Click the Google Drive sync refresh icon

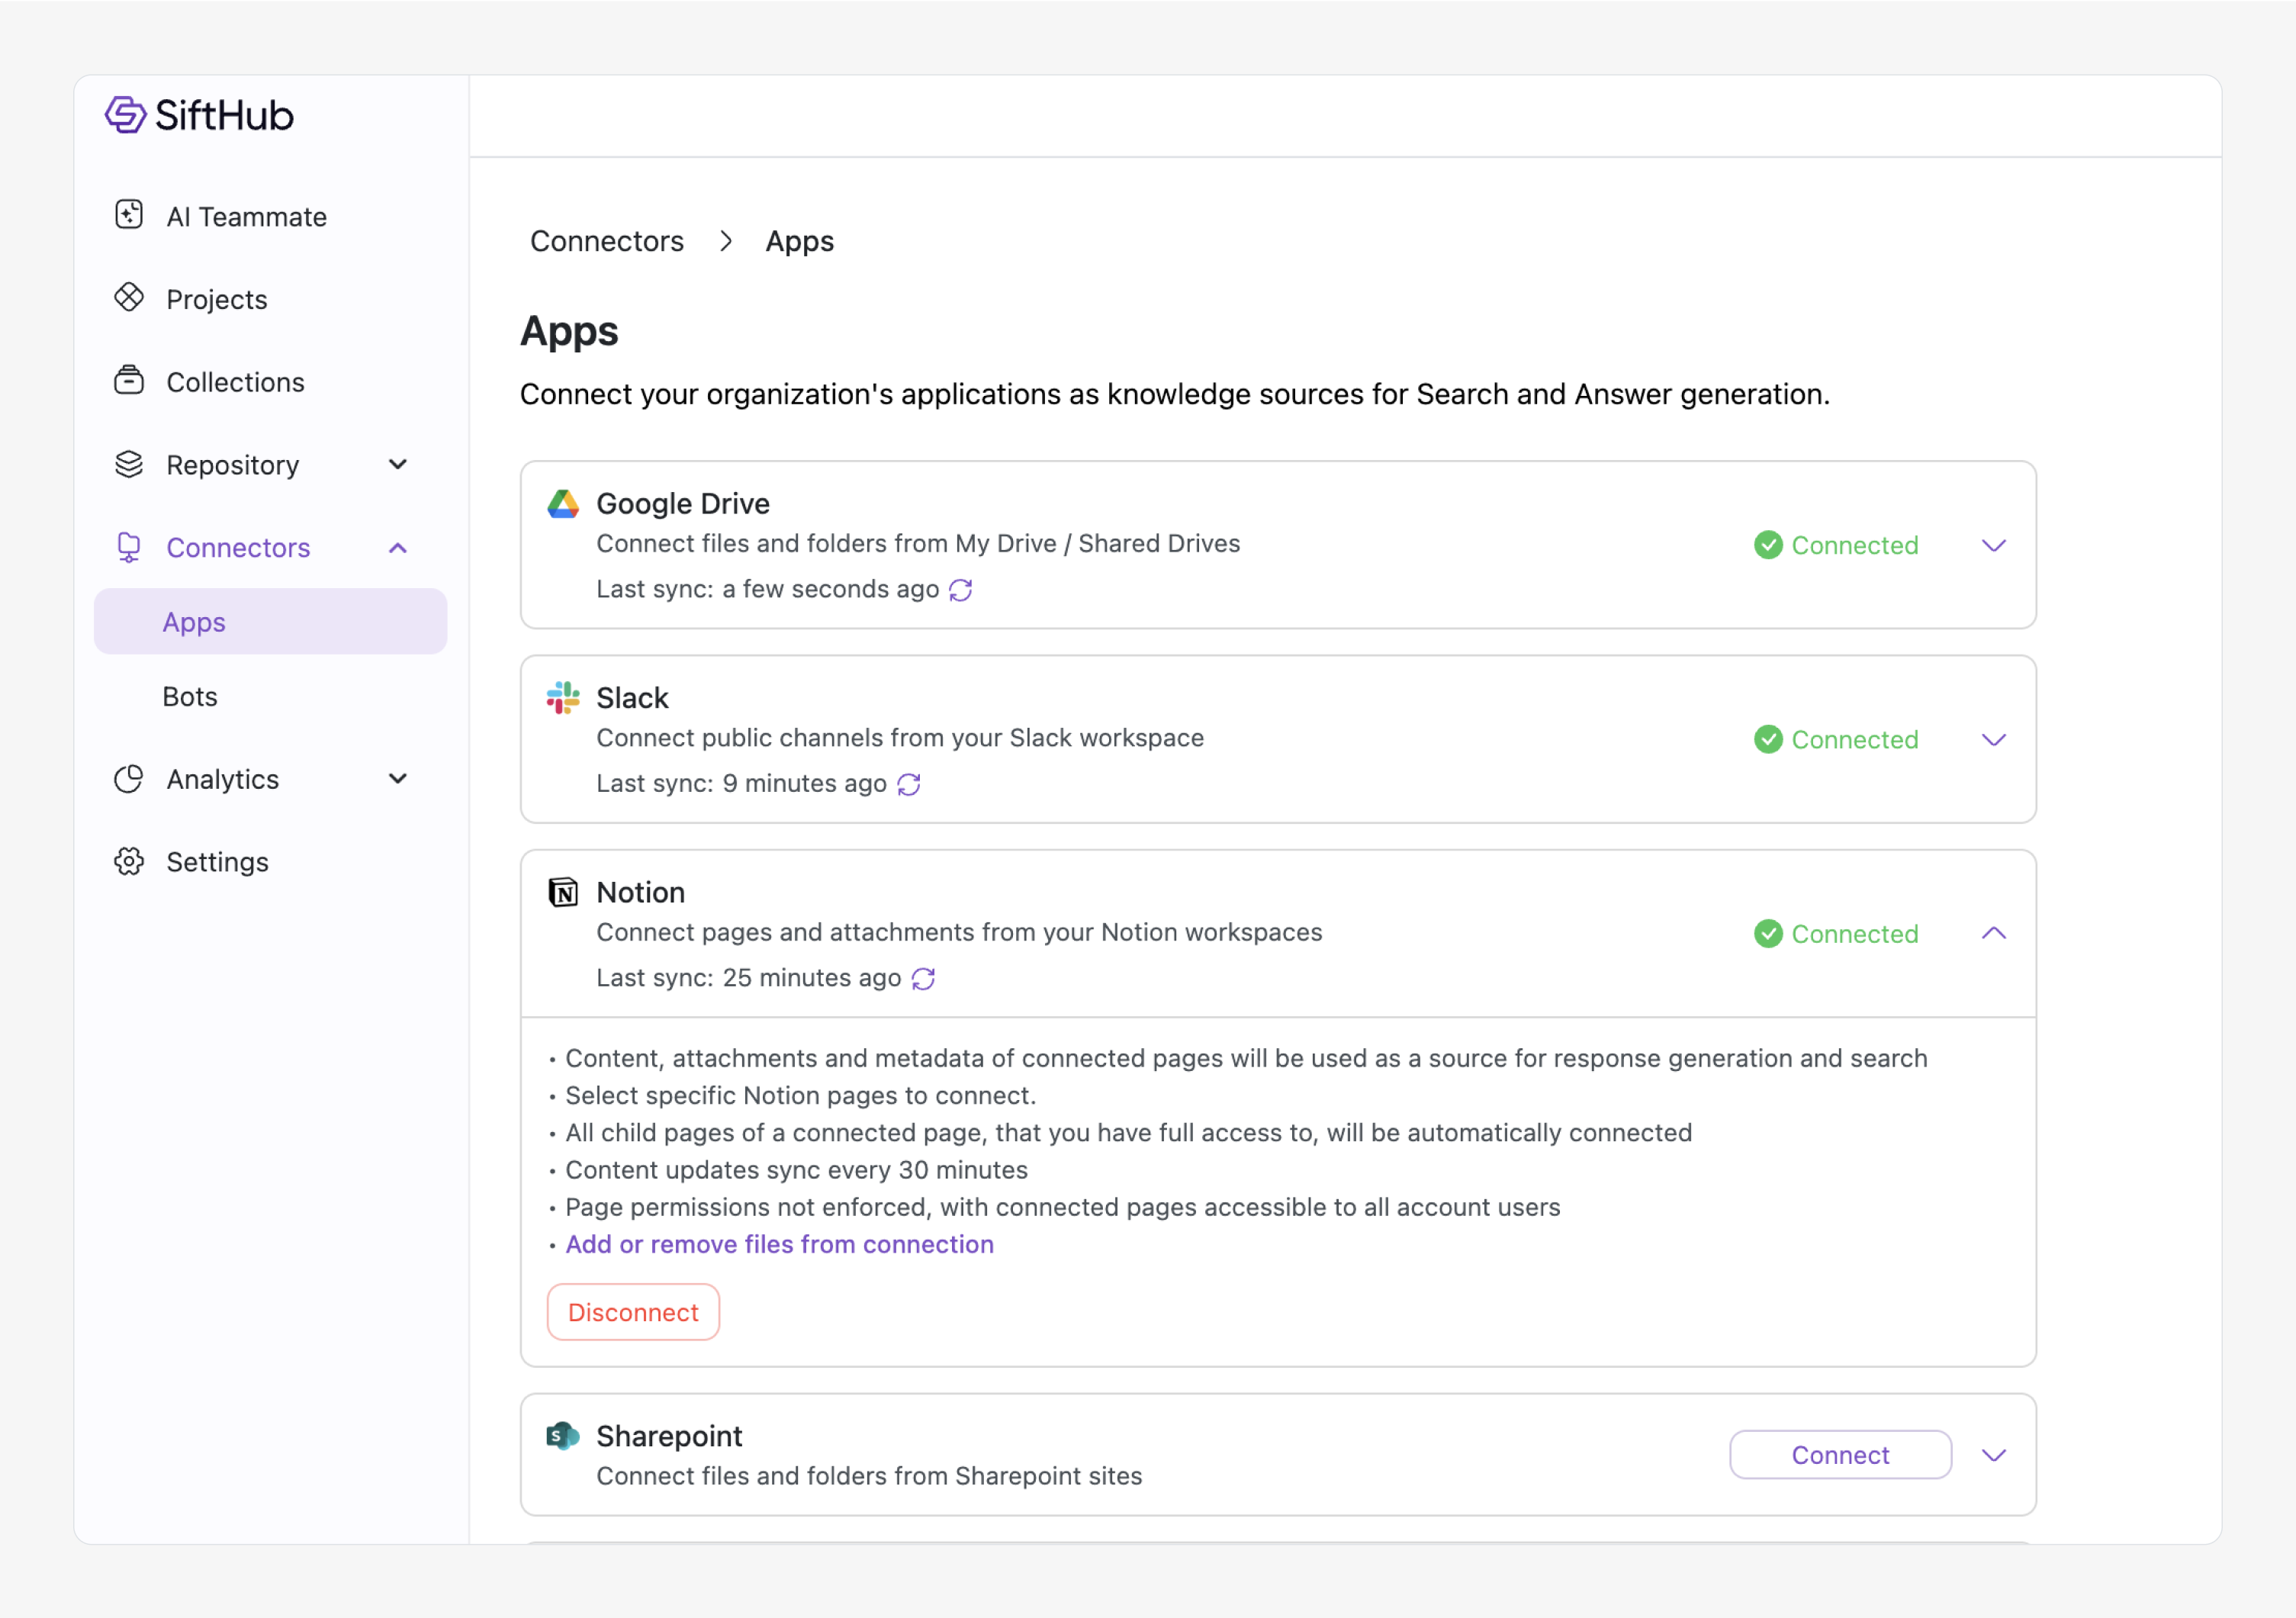960,590
